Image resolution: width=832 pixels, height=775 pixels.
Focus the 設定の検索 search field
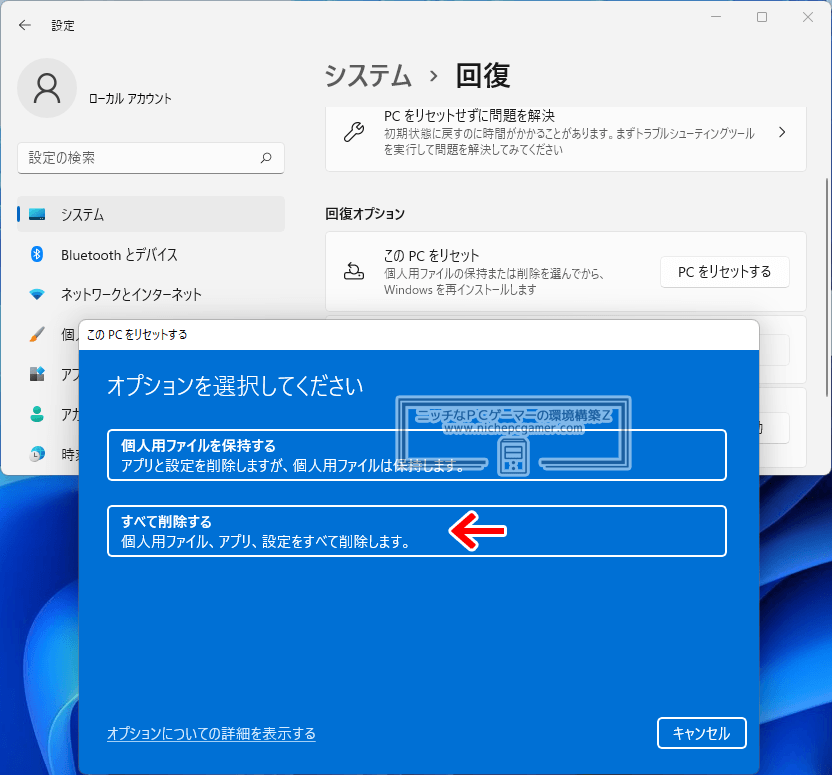click(x=151, y=158)
